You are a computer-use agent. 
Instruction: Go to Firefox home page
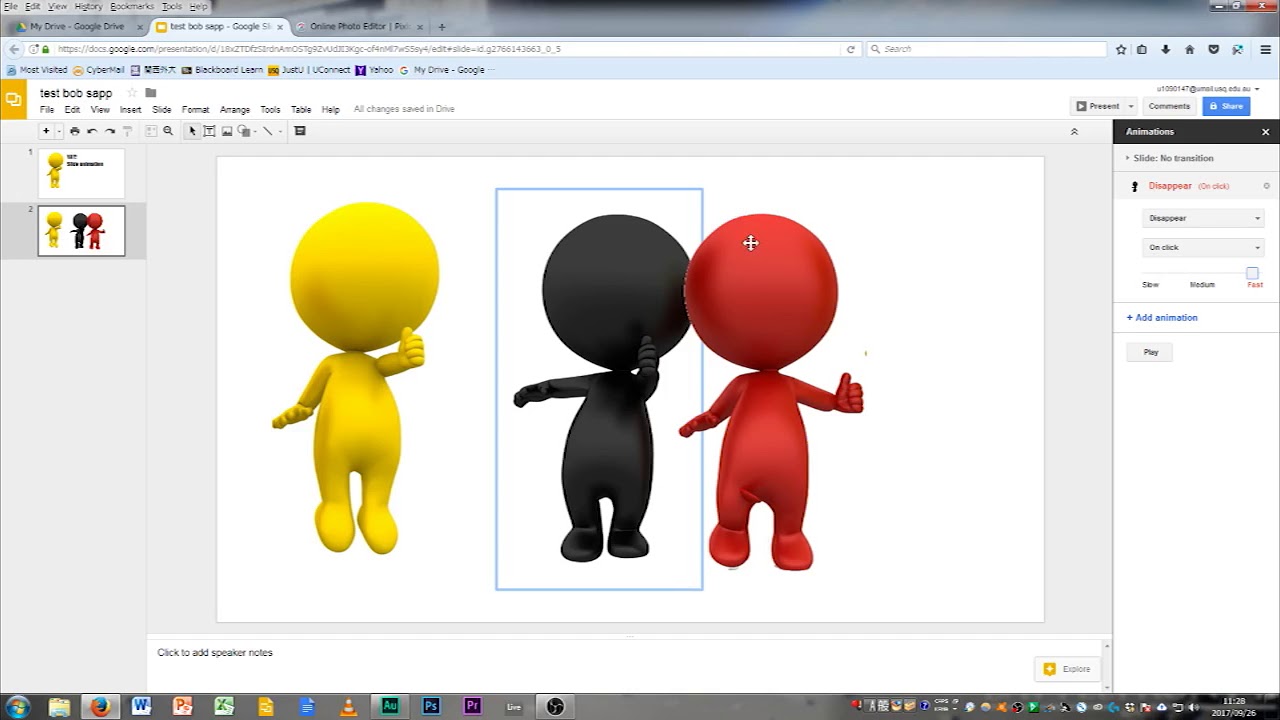click(x=1189, y=49)
